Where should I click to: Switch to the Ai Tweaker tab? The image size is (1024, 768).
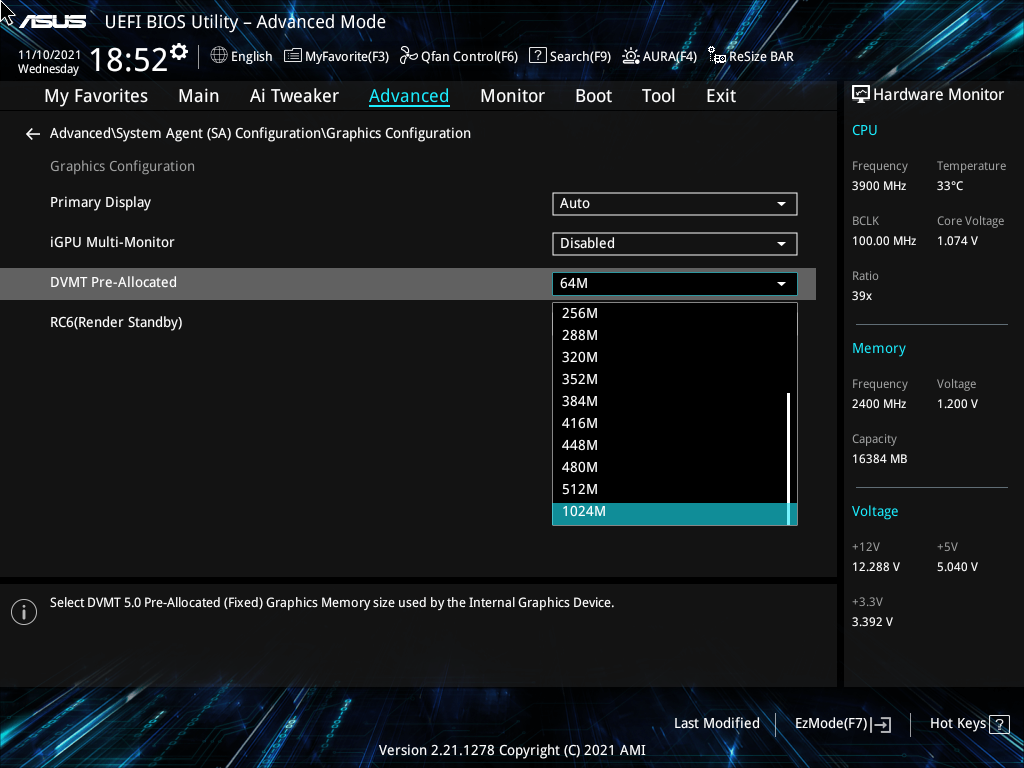pyautogui.click(x=294, y=96)
